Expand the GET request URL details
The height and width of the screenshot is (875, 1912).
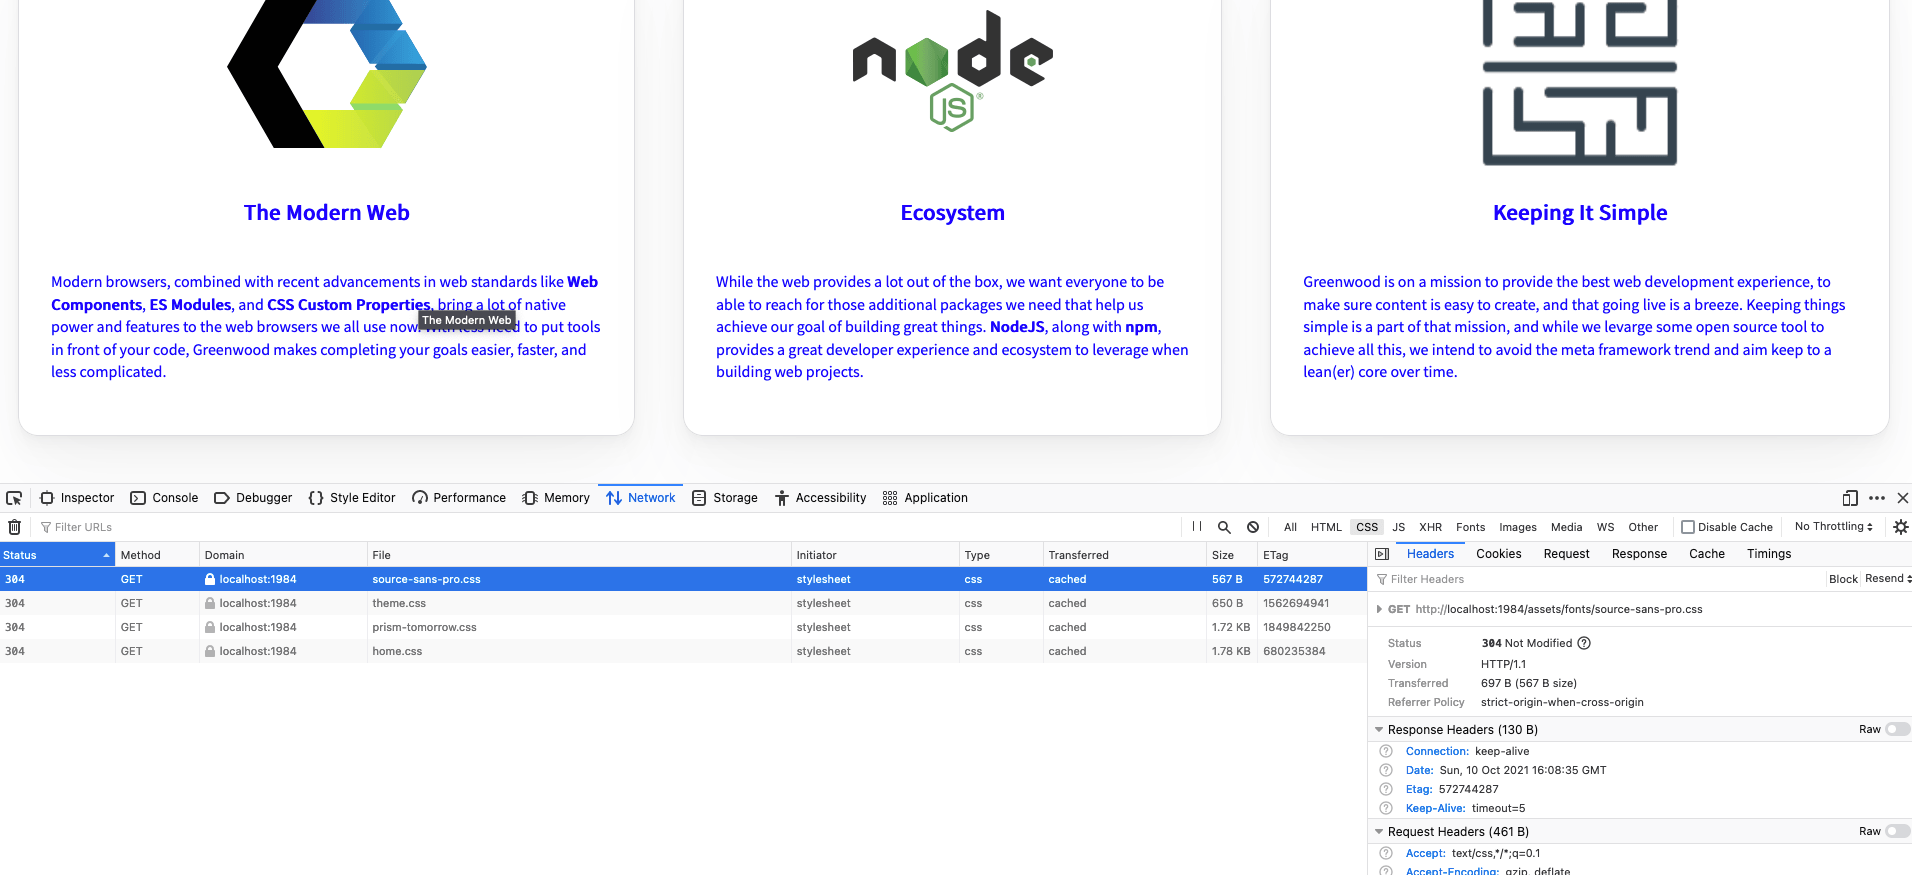1380,609
